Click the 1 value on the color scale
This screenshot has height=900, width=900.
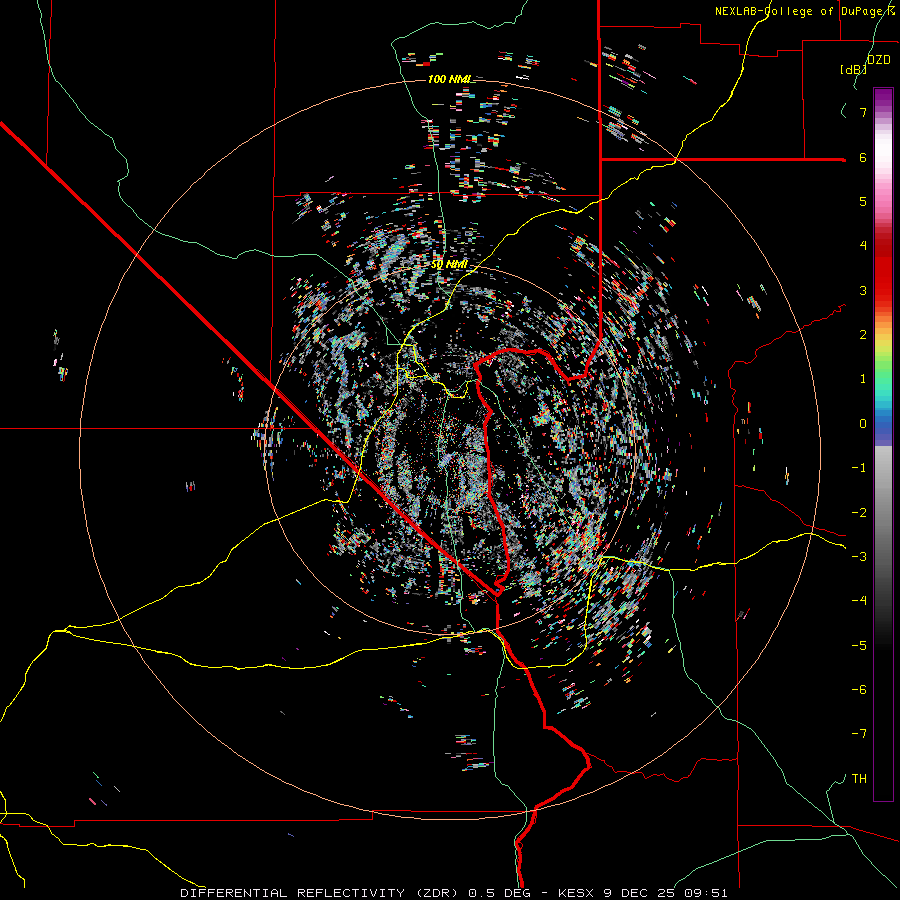(863, 379)
